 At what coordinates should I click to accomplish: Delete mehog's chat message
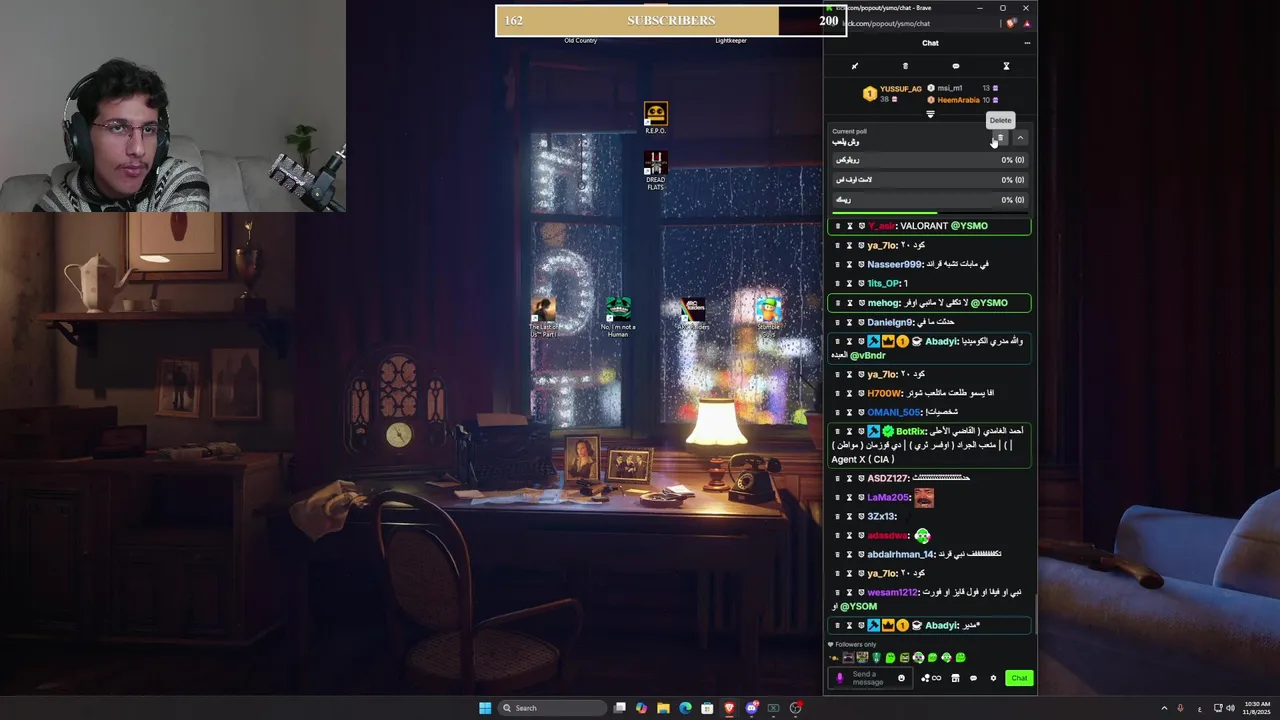[x=838, y=303]
